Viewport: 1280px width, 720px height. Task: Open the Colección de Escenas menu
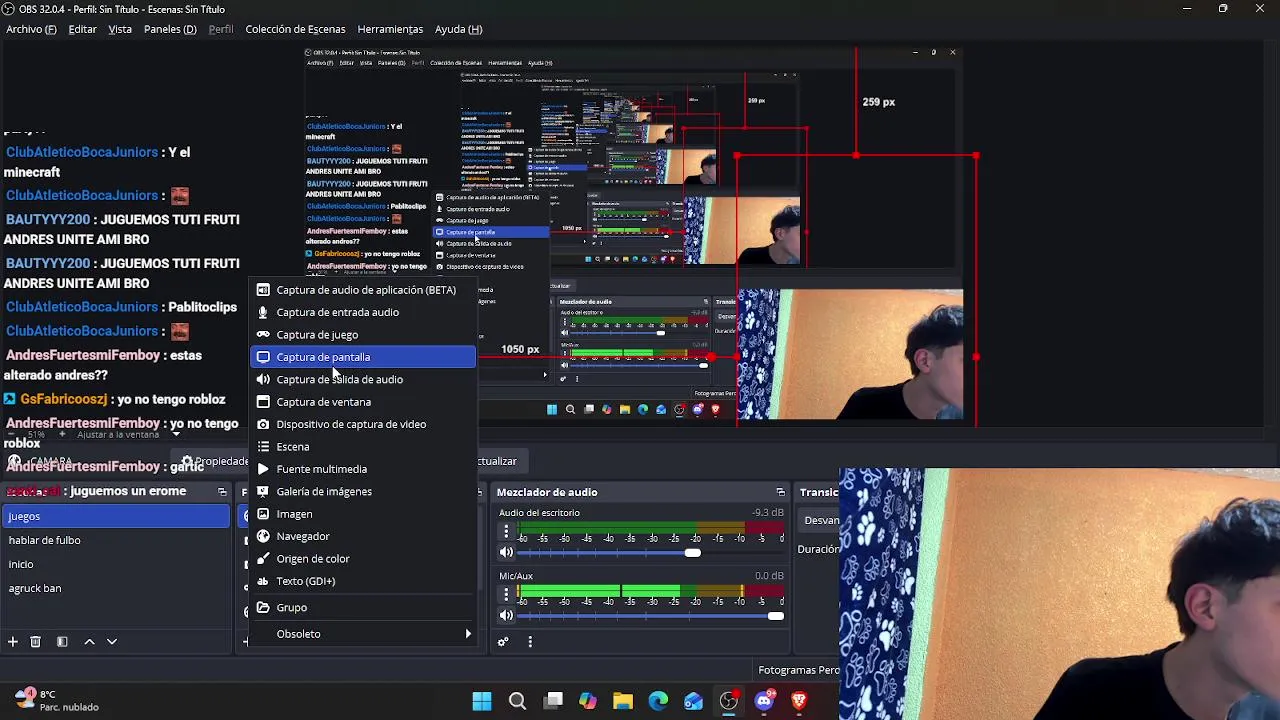click(295, 29)
